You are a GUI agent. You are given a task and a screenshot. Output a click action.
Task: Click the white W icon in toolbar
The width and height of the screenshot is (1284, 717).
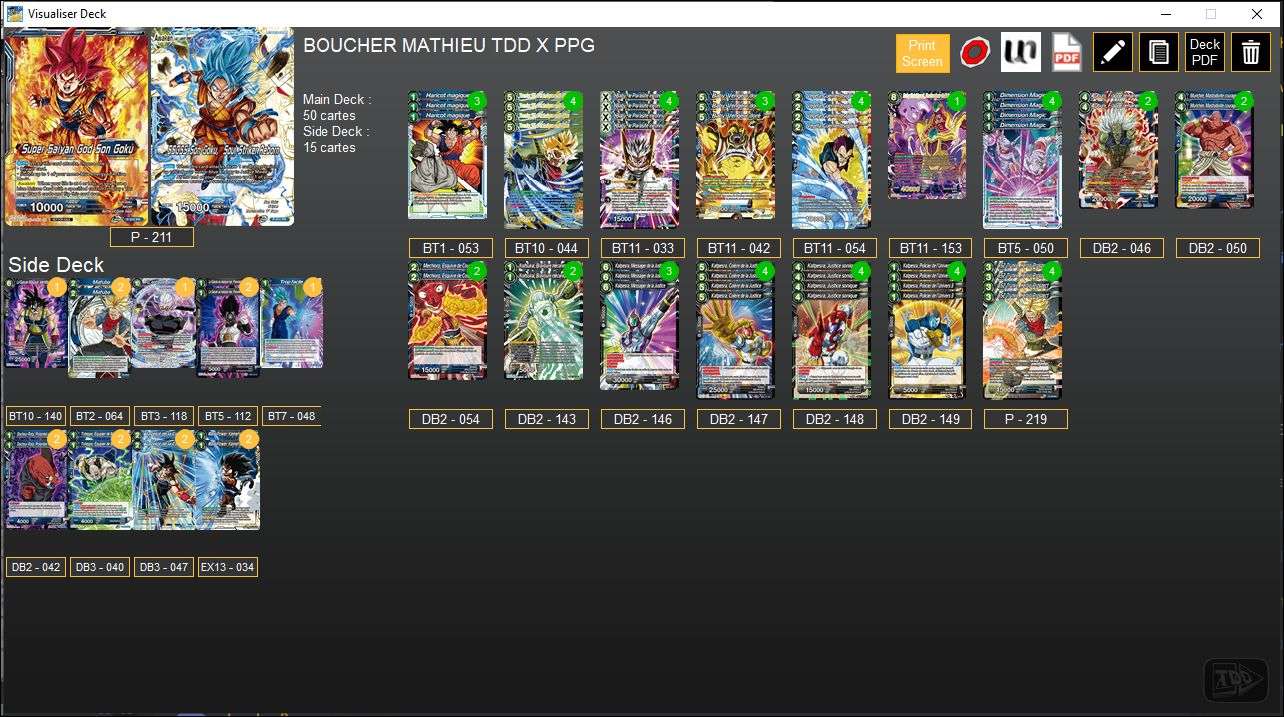[1020, 51]
